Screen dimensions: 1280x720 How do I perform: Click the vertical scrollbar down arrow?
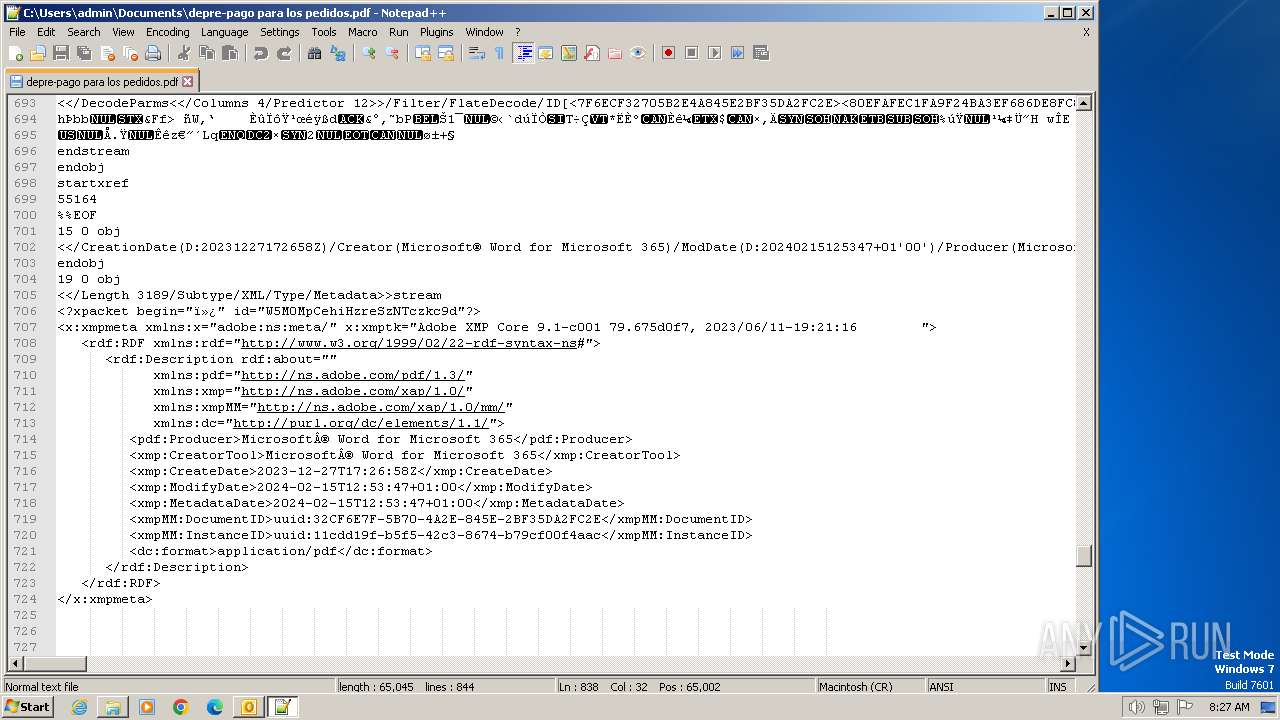point(1084,647)
